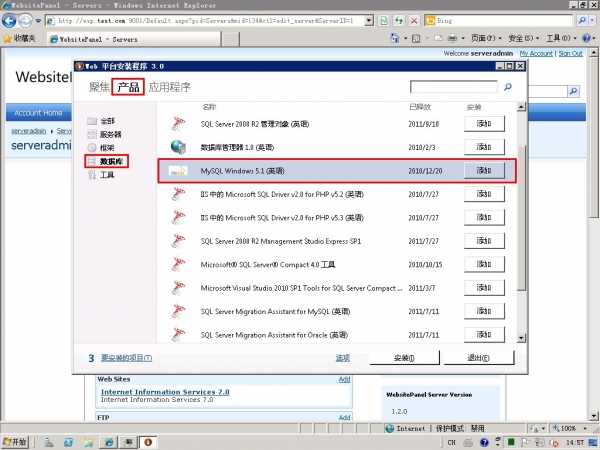Add 数据库管理器 1.0 product
Viewport: 600px width, 450px height.
pyautogui.click(x=484, y=147)
